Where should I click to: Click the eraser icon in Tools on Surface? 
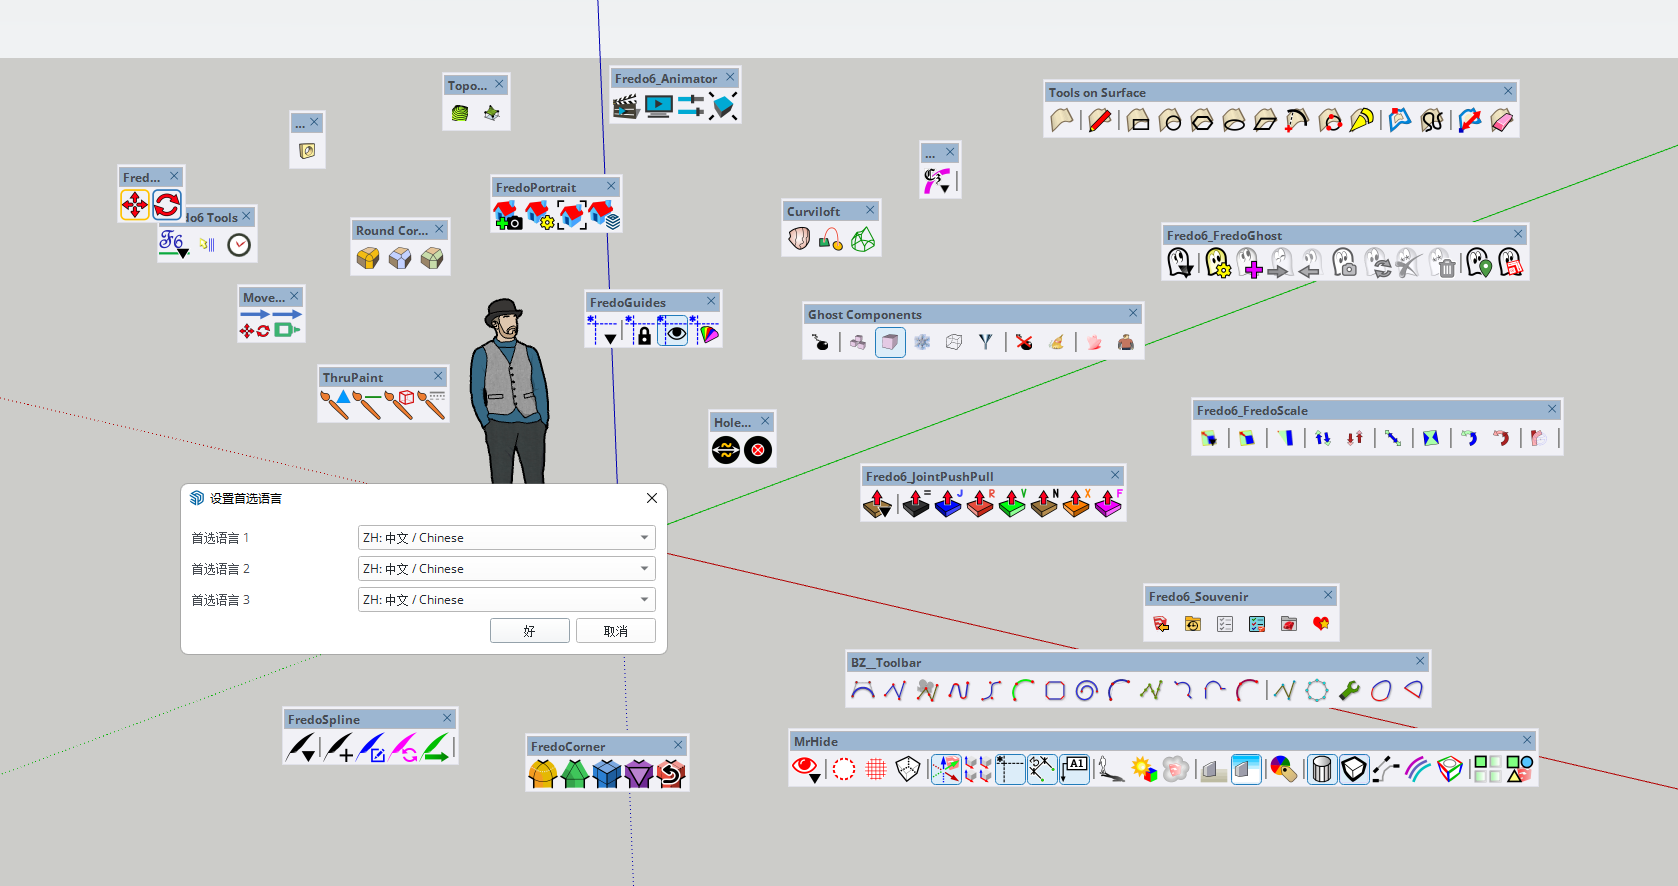[1501, 121]
